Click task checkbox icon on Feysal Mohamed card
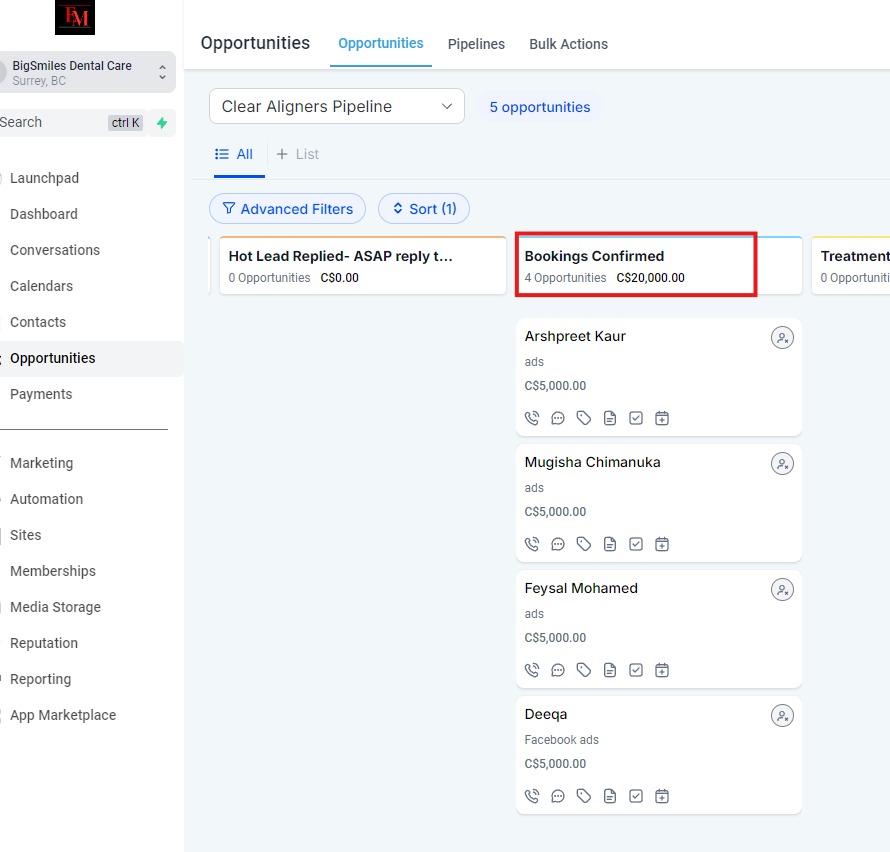Viewport: 890px width, 852px height. tap(636, 670)
